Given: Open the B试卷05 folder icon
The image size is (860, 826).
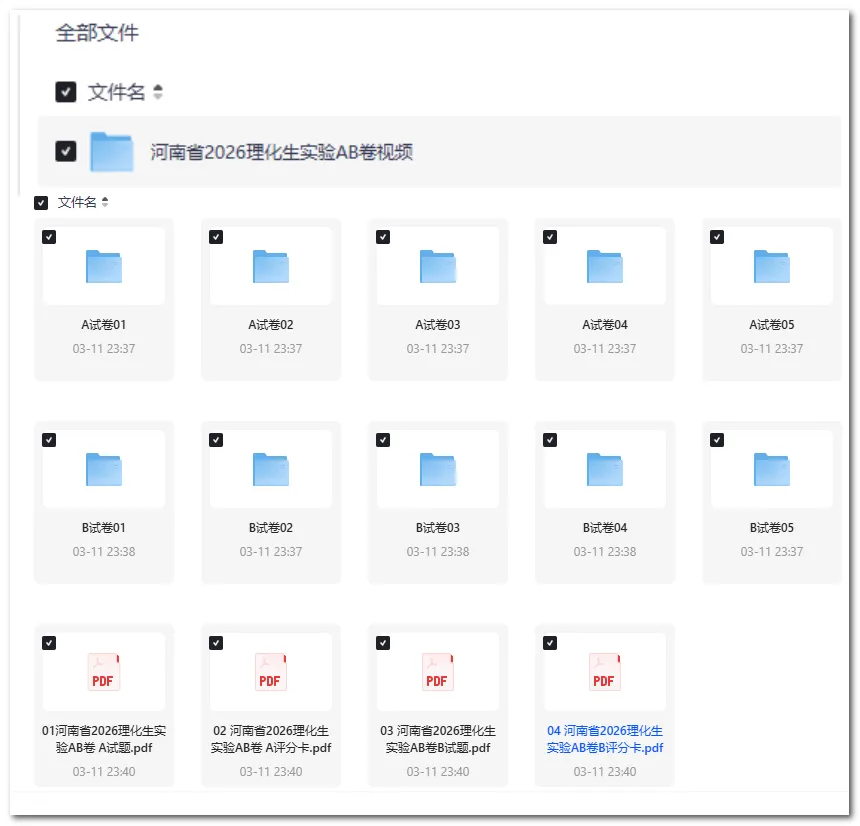Looking at the screenshot, I should click(x=770, y=467).
